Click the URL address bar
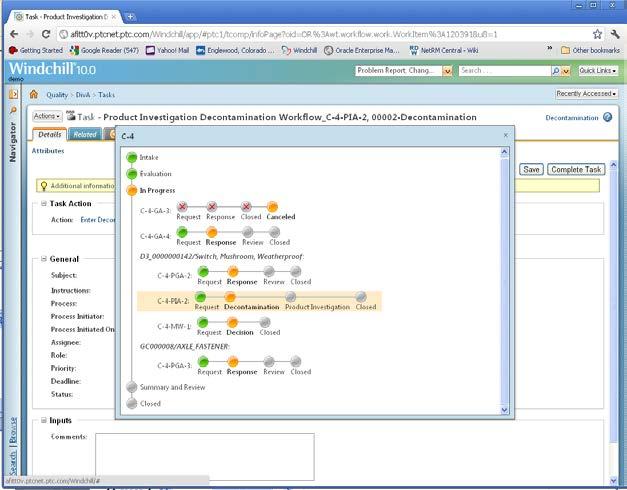 (325, 34)
